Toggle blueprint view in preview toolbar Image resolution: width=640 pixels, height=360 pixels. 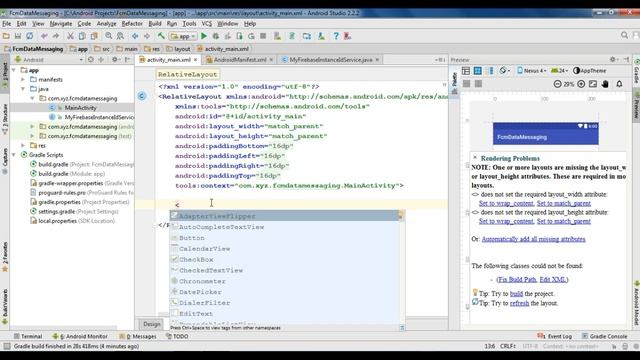click(x=478, y=71)
